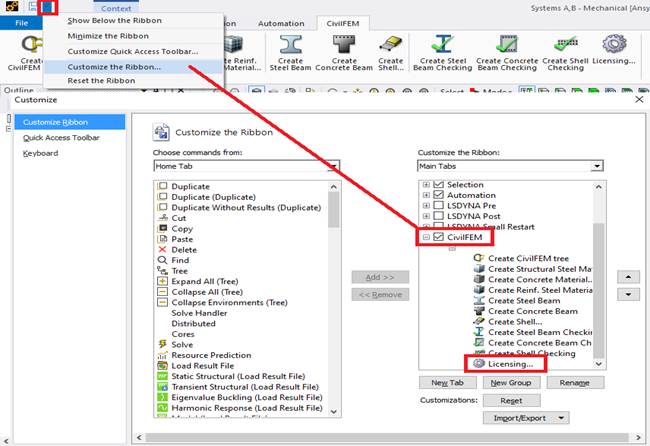This screenshot has width=650, height=446.
Task: Collapse the CivilFEM tree node
Action: [x=426, y=237]
